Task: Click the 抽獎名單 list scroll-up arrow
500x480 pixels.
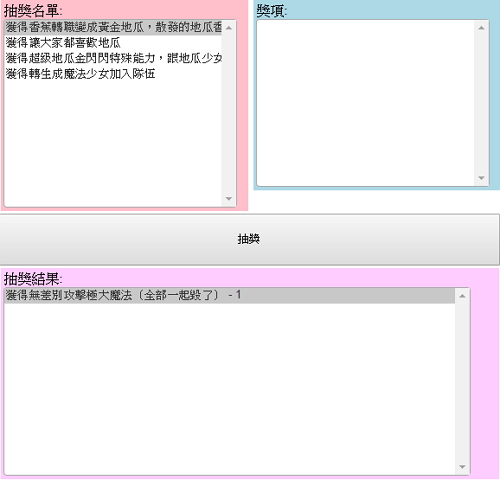Action: 229,28
